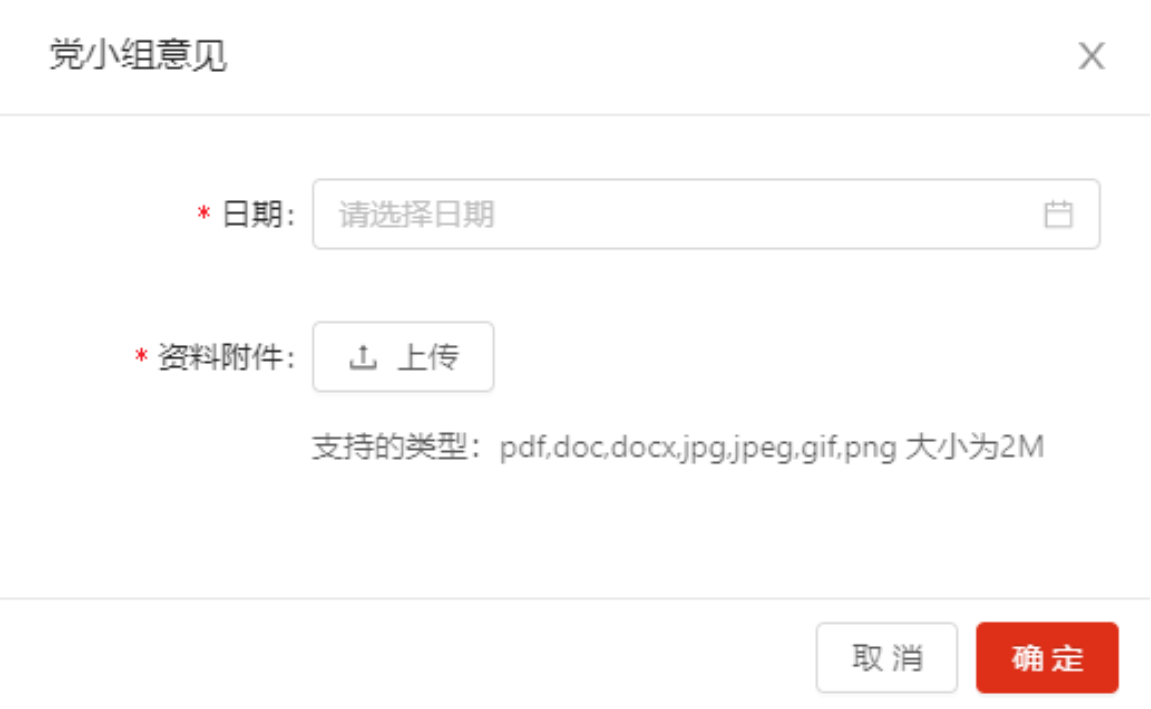Click the red asterisk next to 日期

203,213
